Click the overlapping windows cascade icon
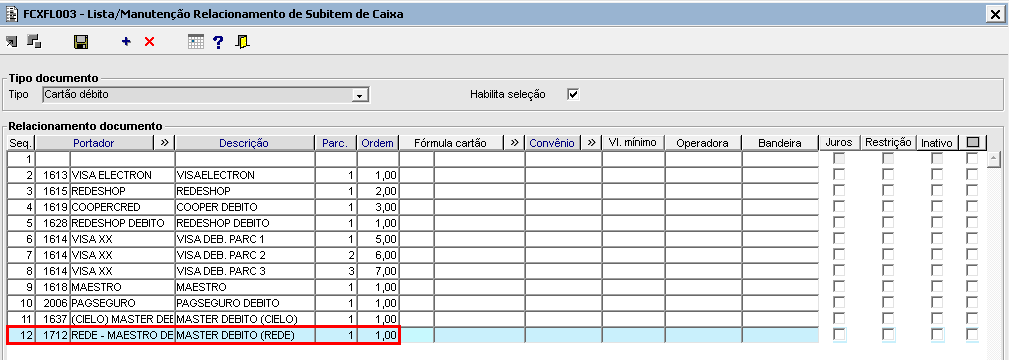1009x360 pixels. [x=35, y=42]
